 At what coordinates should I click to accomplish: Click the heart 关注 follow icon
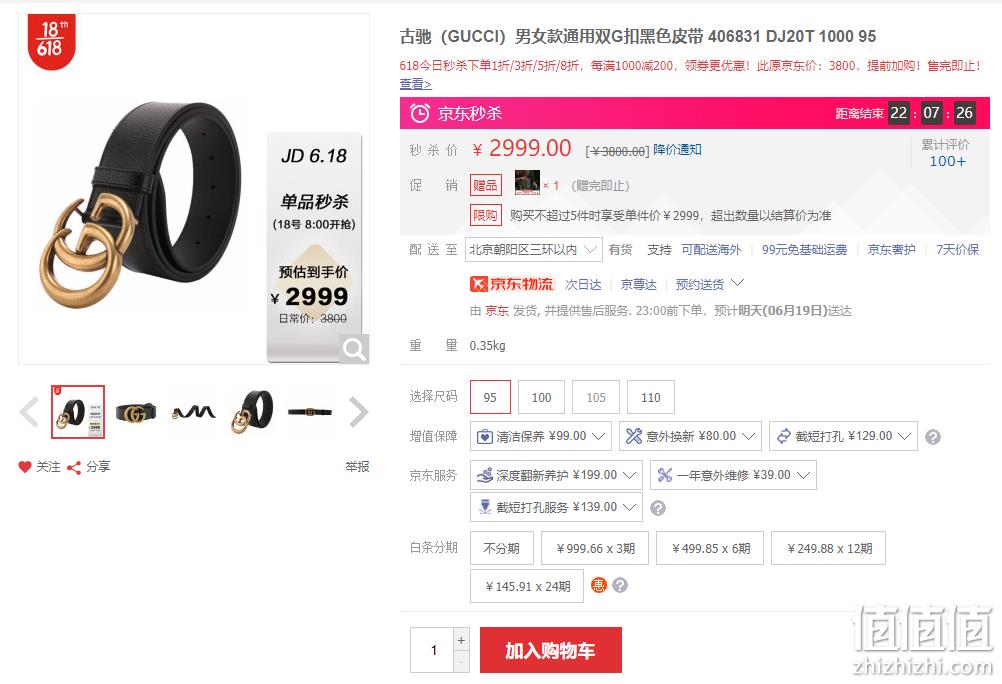(25, 467)
